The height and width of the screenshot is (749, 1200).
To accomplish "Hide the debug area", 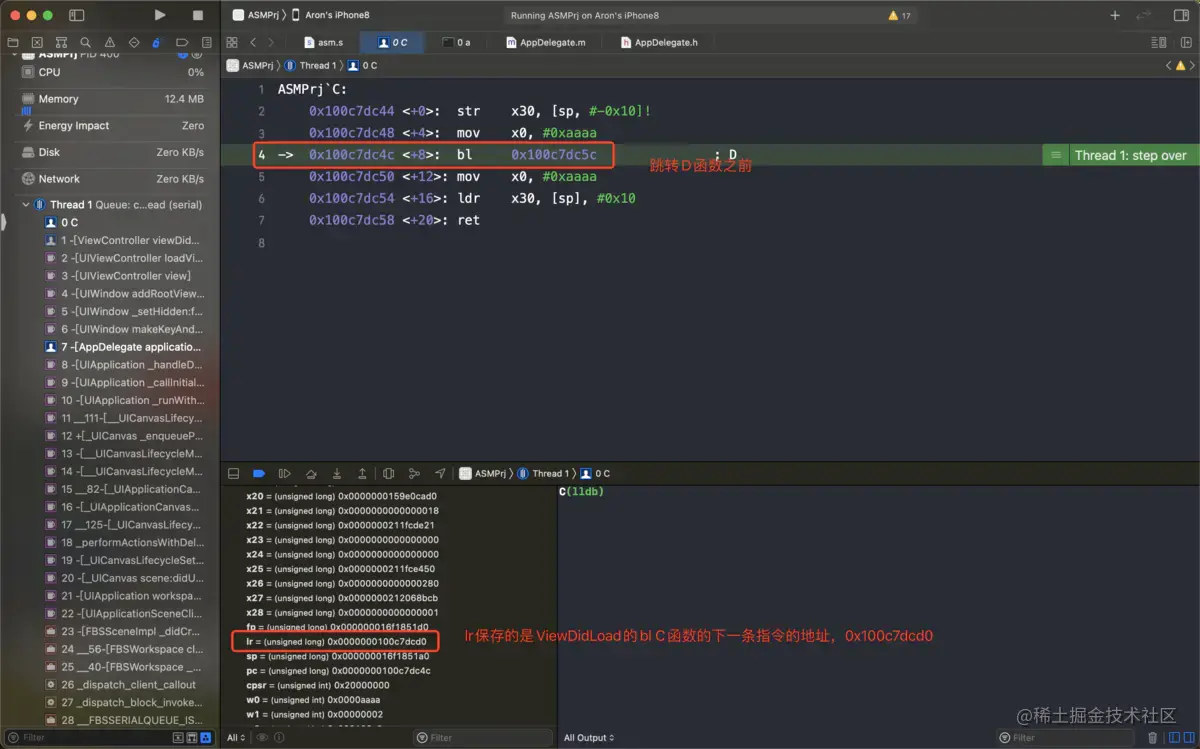I will coord(233,473).
